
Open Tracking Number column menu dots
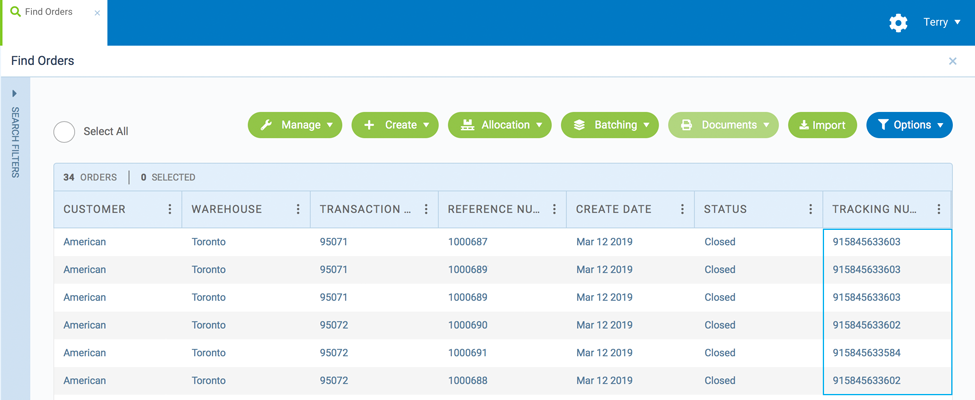(939, 210)
